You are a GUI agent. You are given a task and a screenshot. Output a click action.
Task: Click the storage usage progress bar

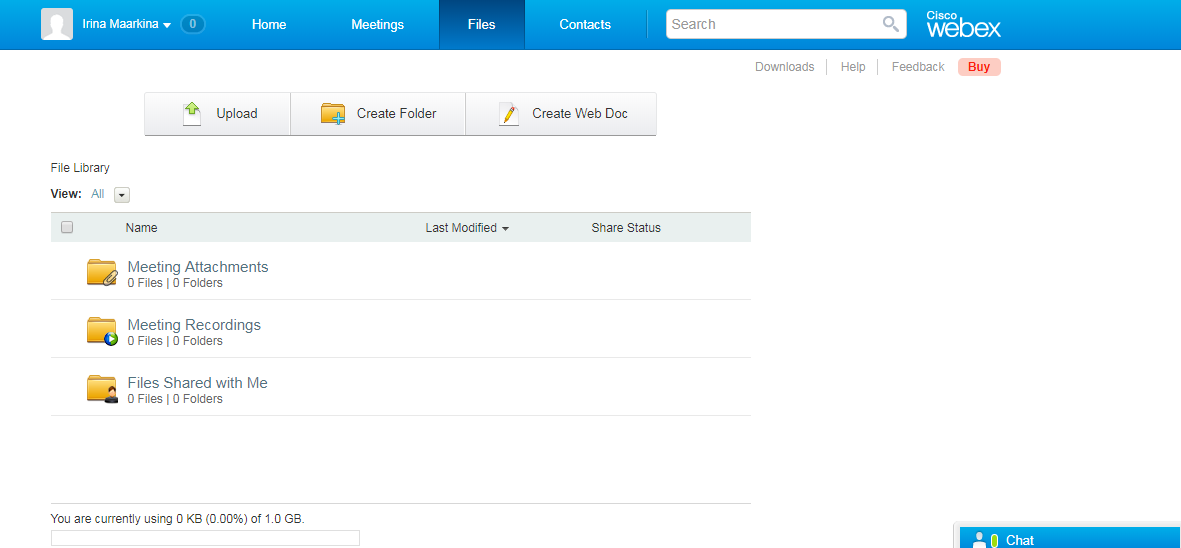click(205, 538)
